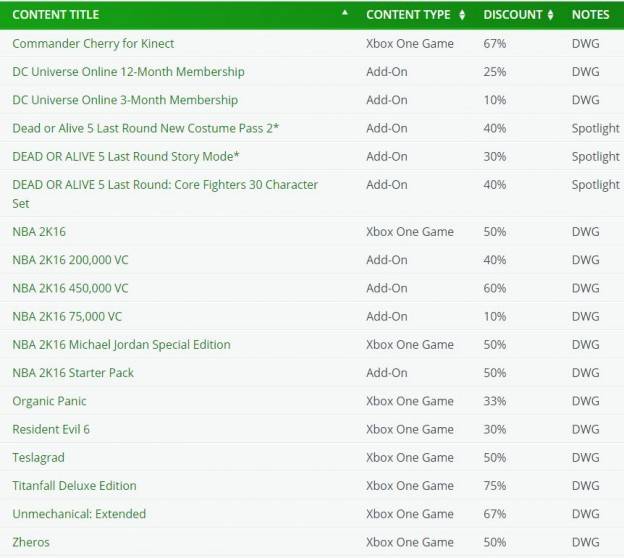Open NBA 2K16 75,000 VC link
The height and width of the screenshot is (558, 624).
(67, 316)
